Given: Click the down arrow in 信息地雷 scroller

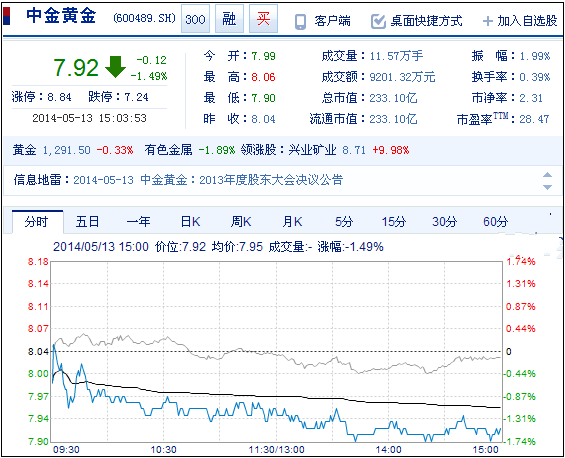Looking at the screenshot, I should [547, 187].
